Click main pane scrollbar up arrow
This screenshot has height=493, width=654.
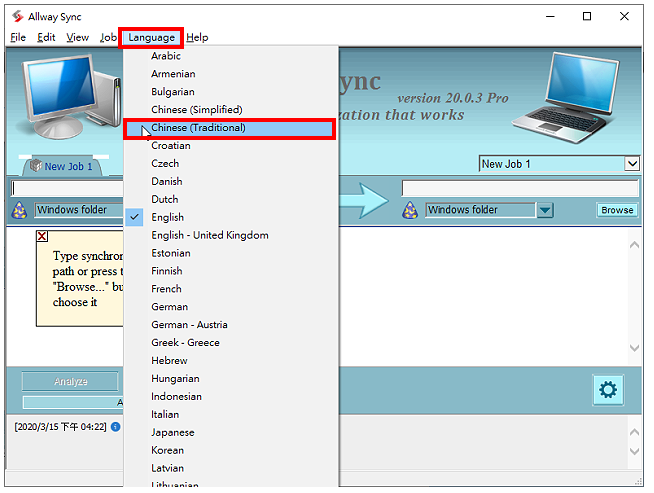tap(634, 245)
